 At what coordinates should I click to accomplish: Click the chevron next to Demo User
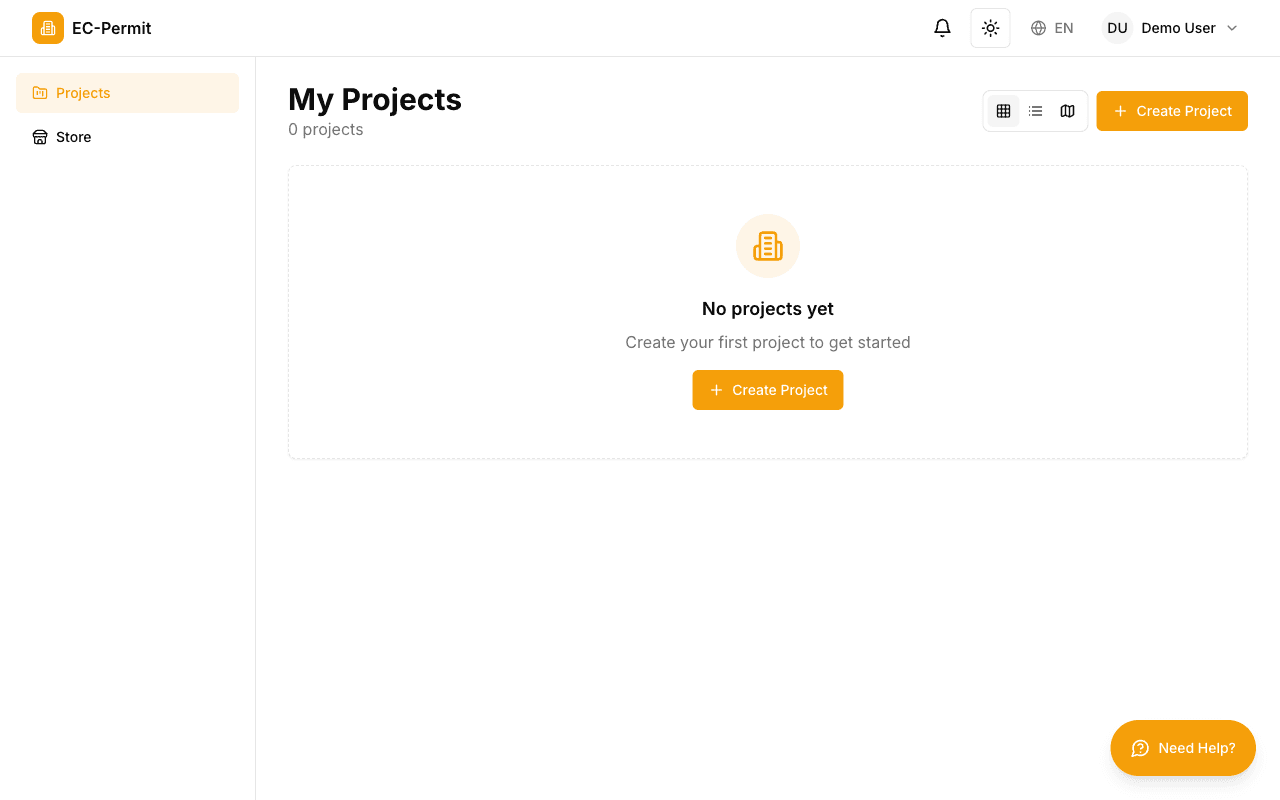(x=1232, y=28)
